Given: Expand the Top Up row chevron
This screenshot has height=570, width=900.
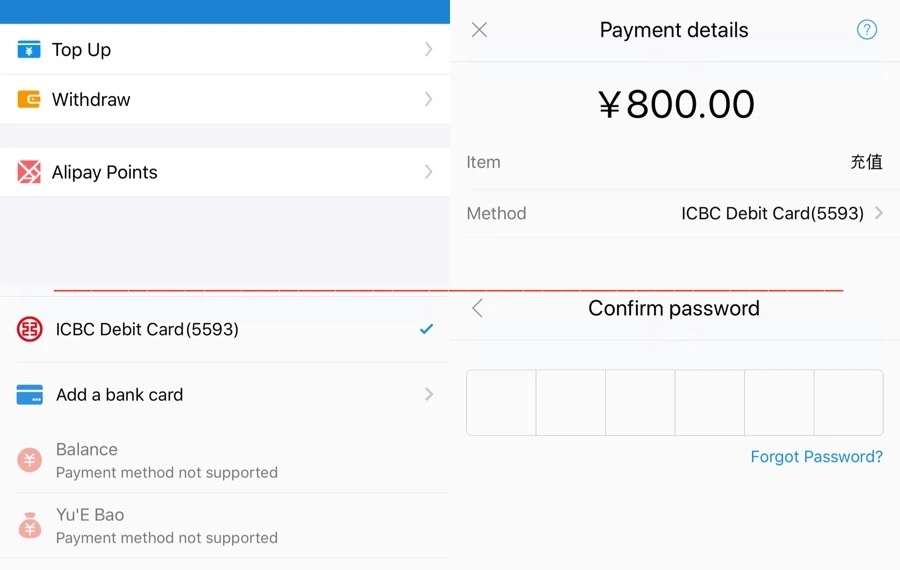Looking at the screenshot, I should tap(428, 50).
